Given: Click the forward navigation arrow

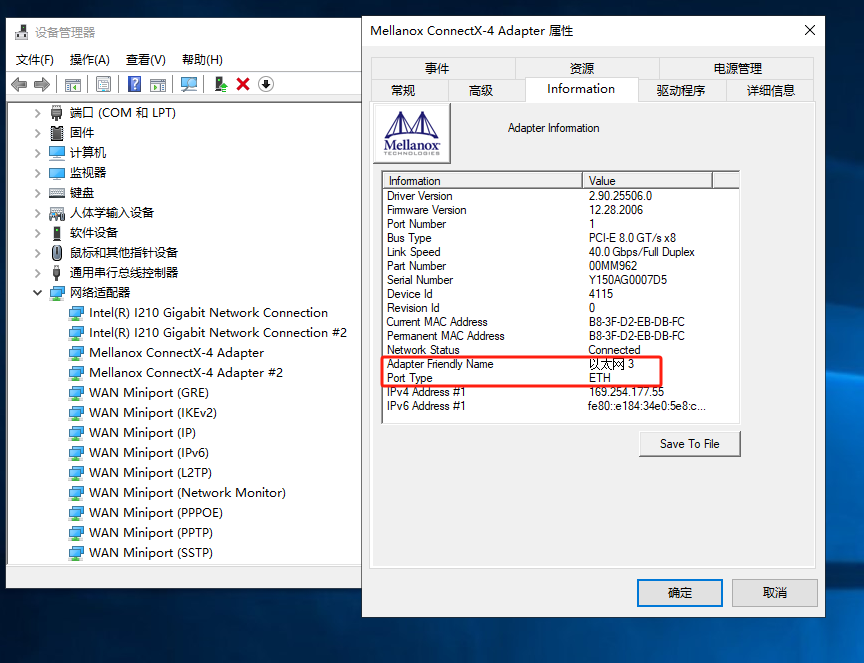Looking at the screenshot, I should point(41,83).
